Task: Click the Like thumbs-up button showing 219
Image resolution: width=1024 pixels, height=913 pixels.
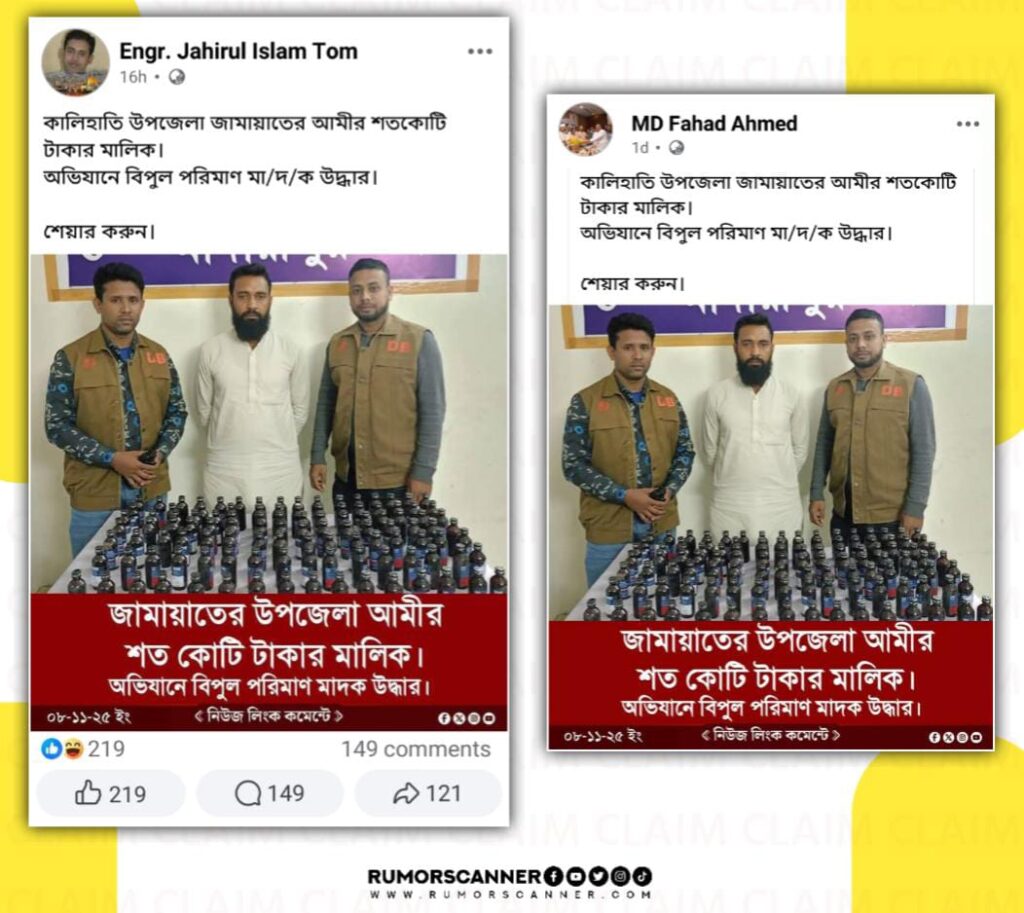Action: (110, 793)
